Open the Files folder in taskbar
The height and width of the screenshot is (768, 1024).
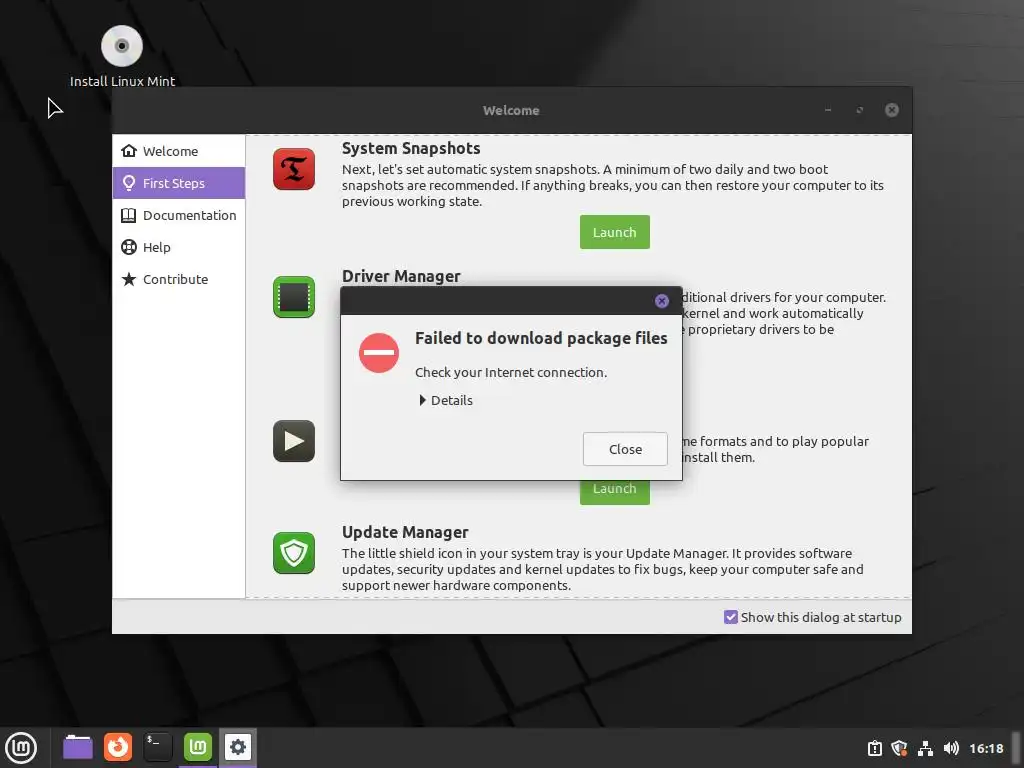78,747
